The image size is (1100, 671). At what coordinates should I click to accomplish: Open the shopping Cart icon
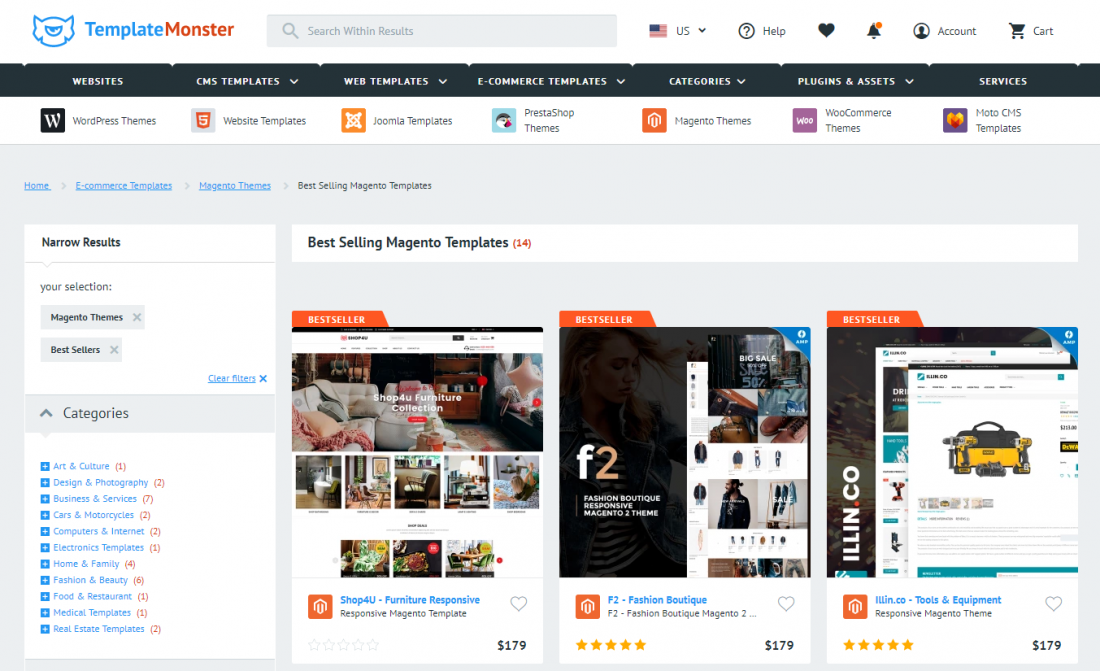pyautogui.click(x=1017, y=31)
